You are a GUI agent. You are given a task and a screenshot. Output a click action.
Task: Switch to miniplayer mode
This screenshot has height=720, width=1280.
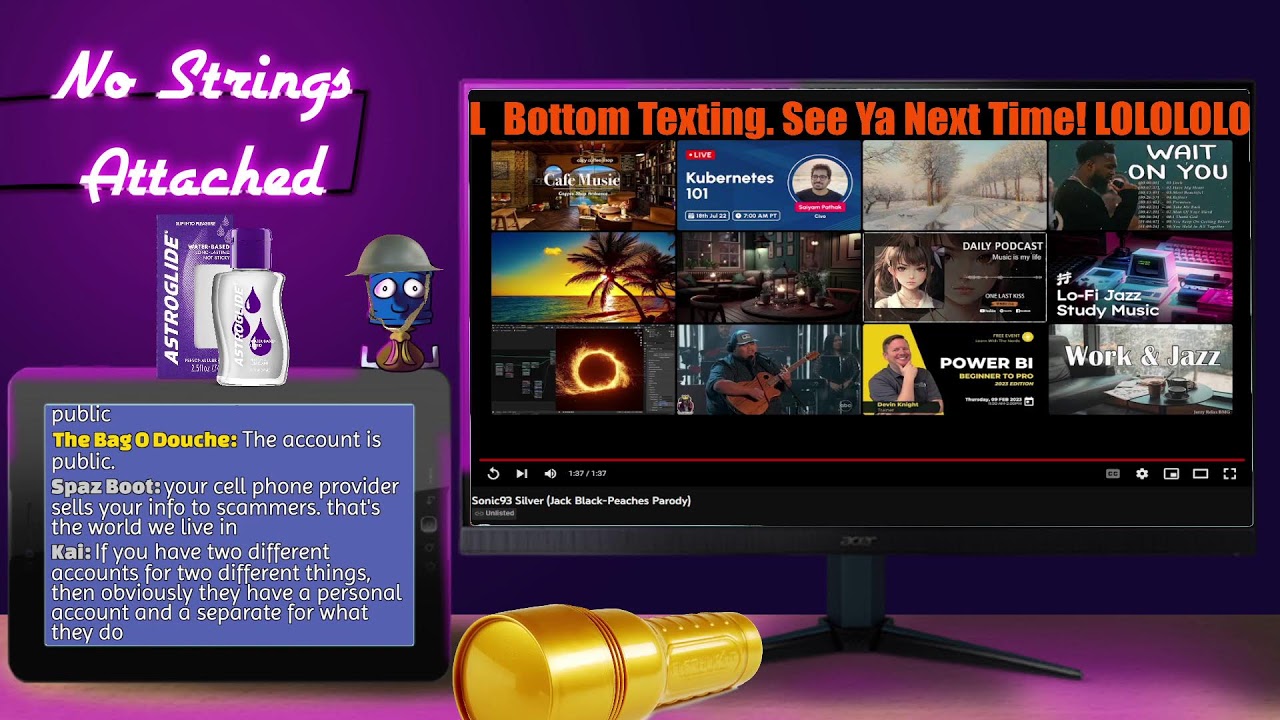click(x=1171, y=474)
